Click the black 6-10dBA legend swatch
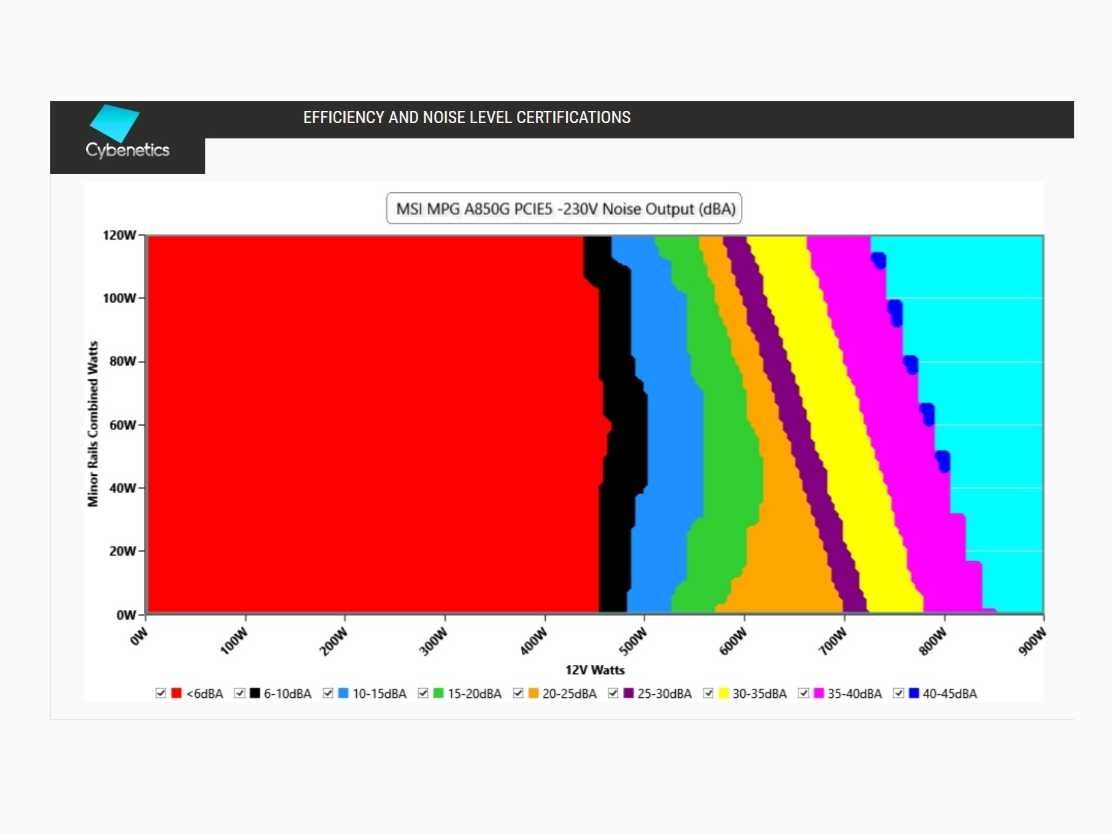This screenshot has width=1112, height=834. [x=255, y=693]
